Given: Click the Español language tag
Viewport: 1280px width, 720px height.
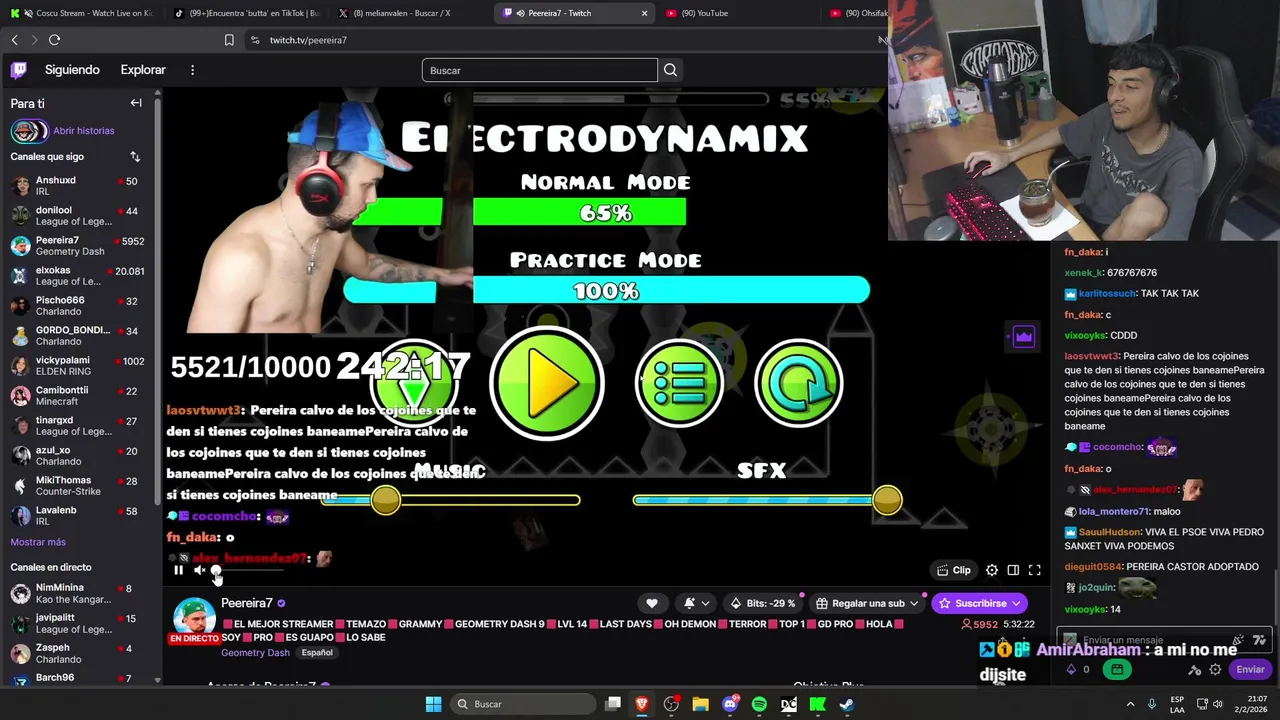Looking at the screenshot, I should click(x=317, y=653).
